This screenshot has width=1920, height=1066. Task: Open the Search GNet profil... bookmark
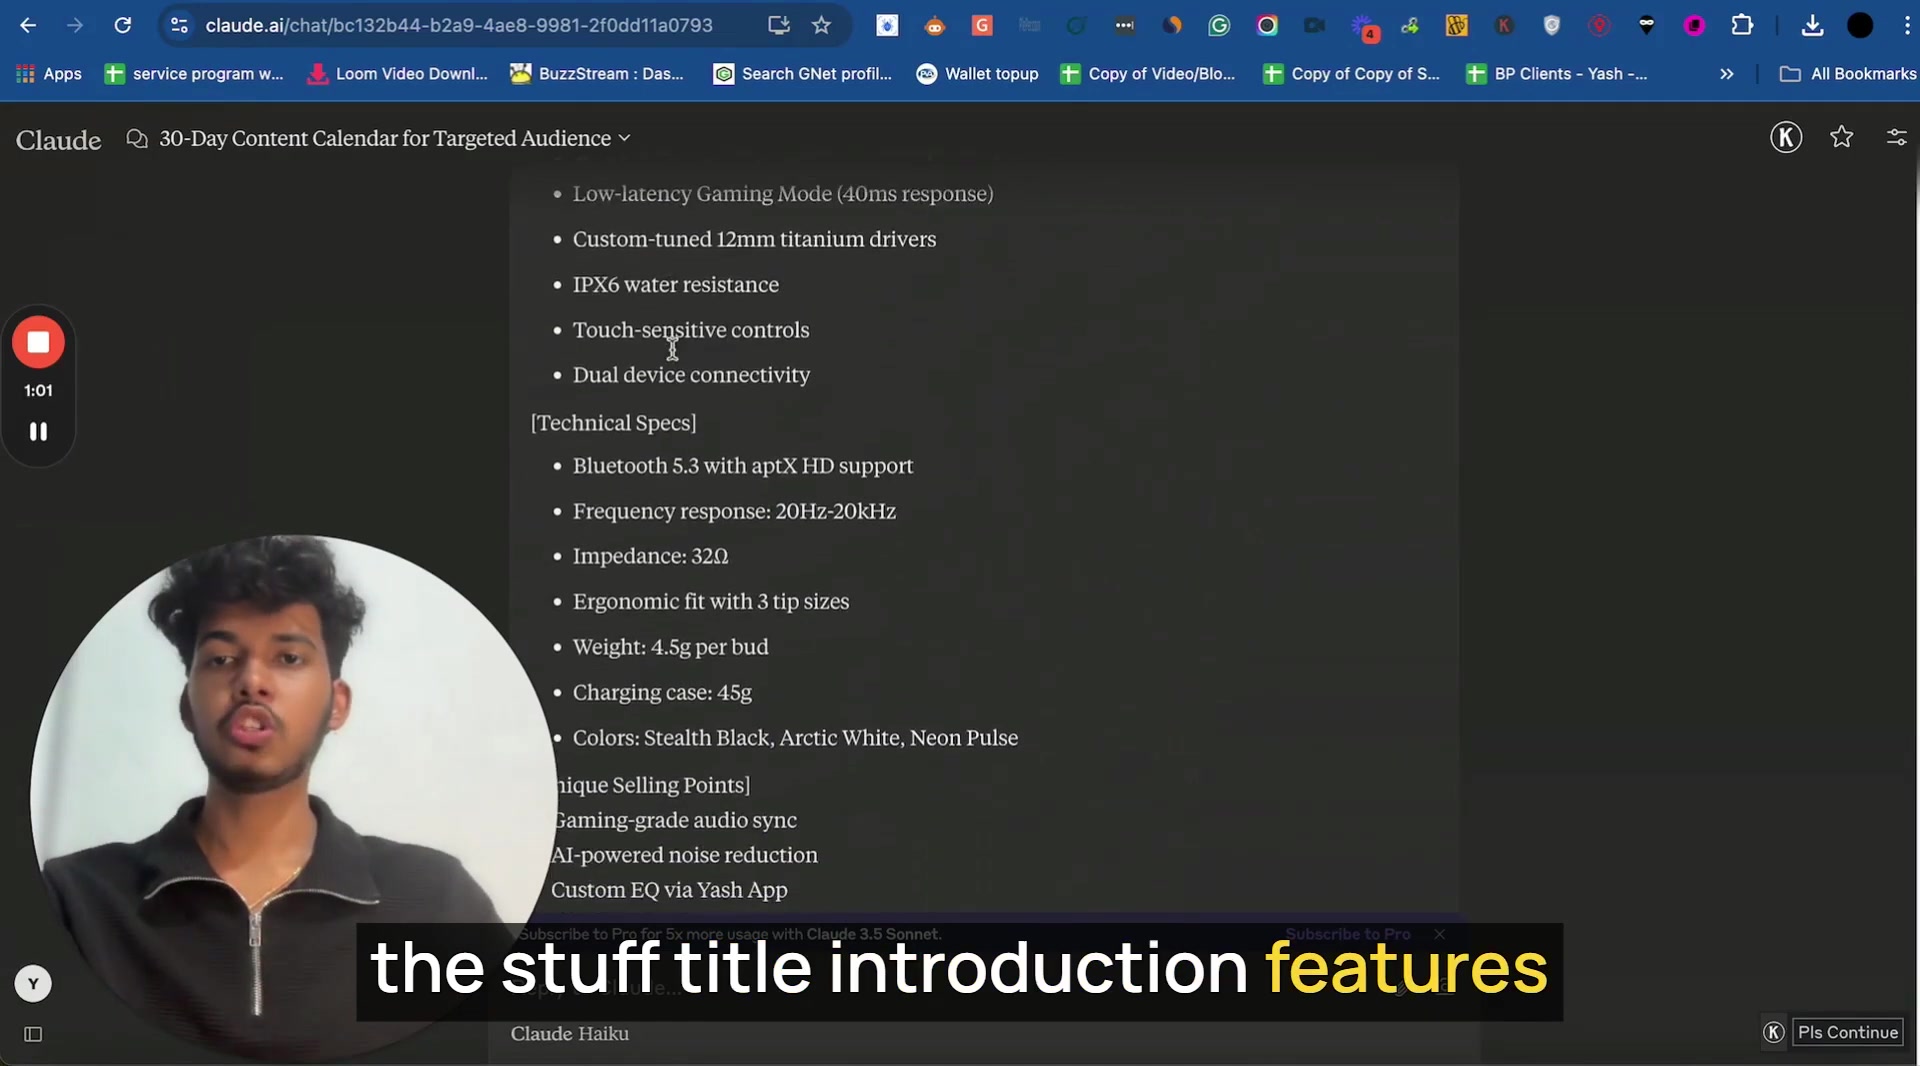[x=802, y=73]
